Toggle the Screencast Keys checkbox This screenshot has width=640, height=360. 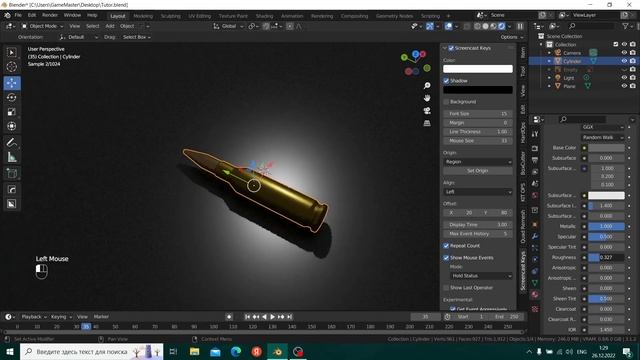(x=451, y=48)
